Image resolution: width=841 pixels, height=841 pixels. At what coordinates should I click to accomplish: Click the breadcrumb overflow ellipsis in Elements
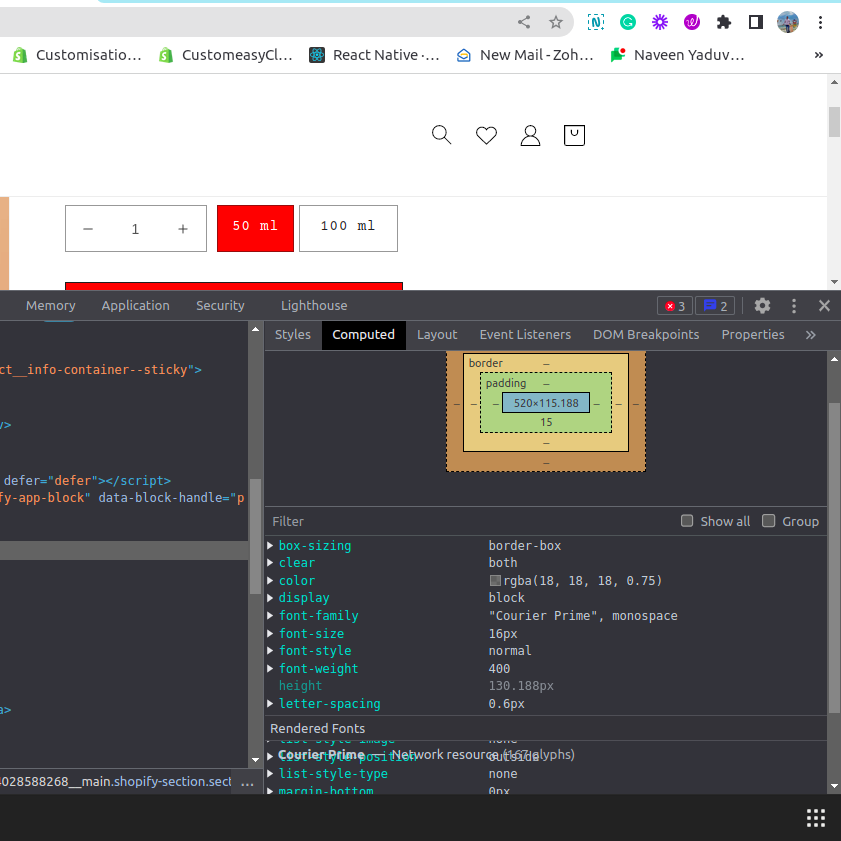pos(247,783)
